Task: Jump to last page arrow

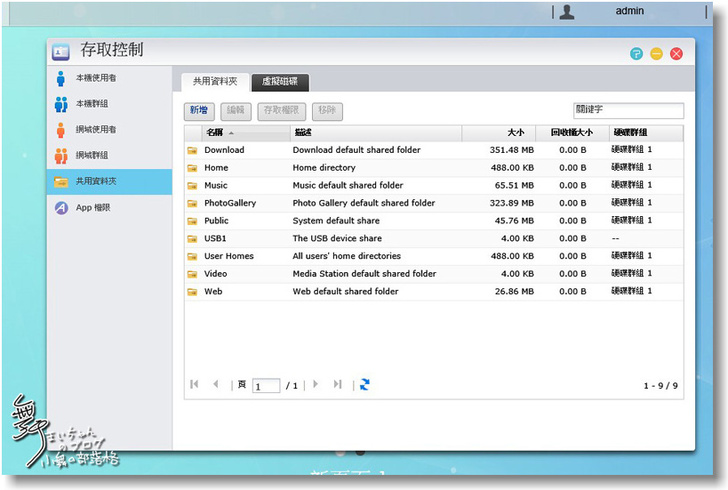Action: pyautogui.click(x=338, y=384)
